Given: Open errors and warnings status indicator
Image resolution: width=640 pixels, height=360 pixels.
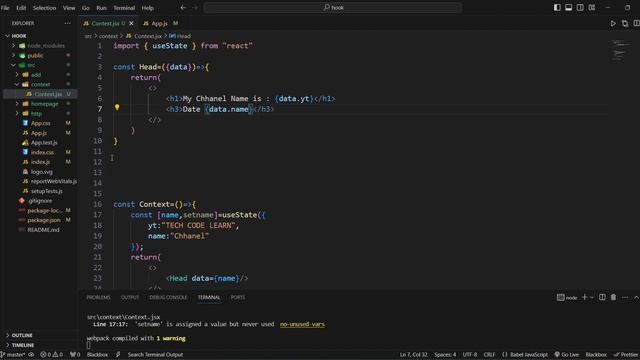Looking at the screenshot, I should click(x=51, y=355).
